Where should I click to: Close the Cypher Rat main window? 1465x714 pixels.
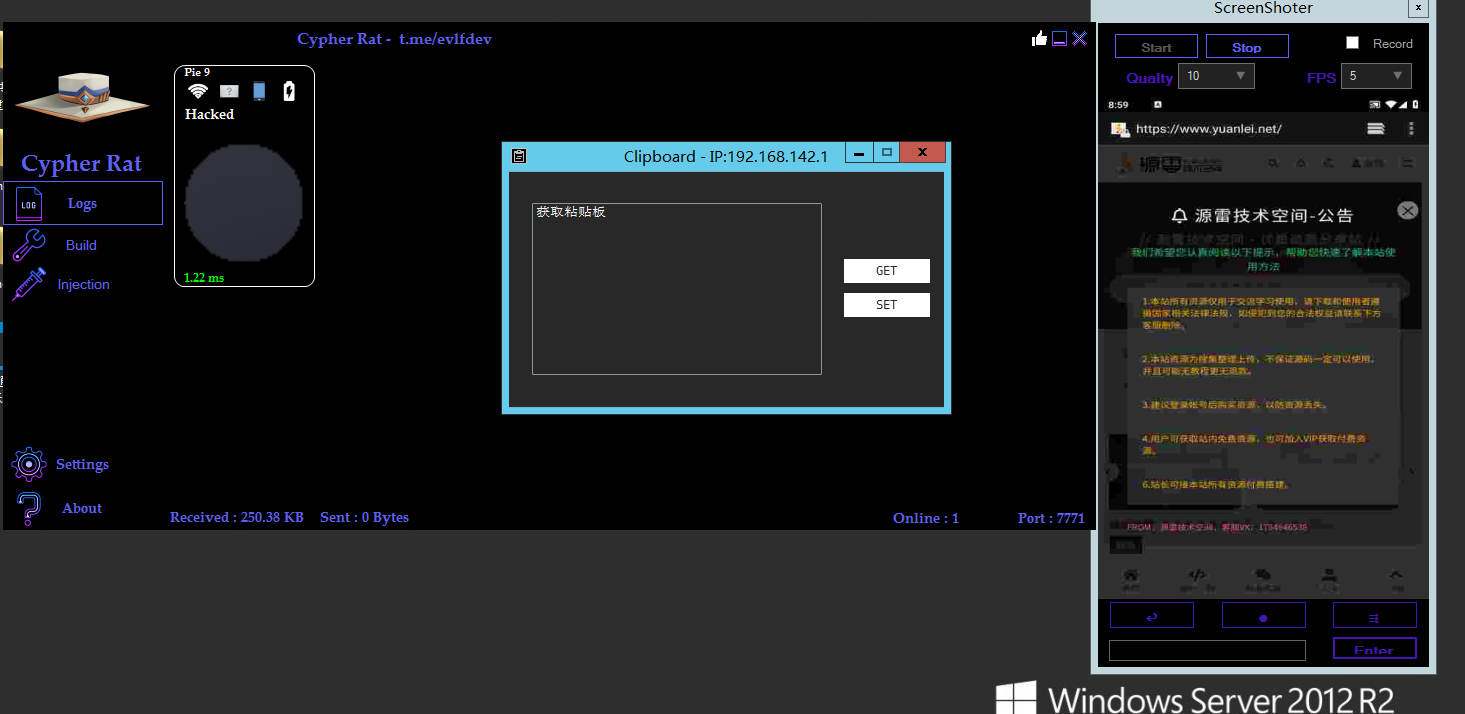[1079, 38]
